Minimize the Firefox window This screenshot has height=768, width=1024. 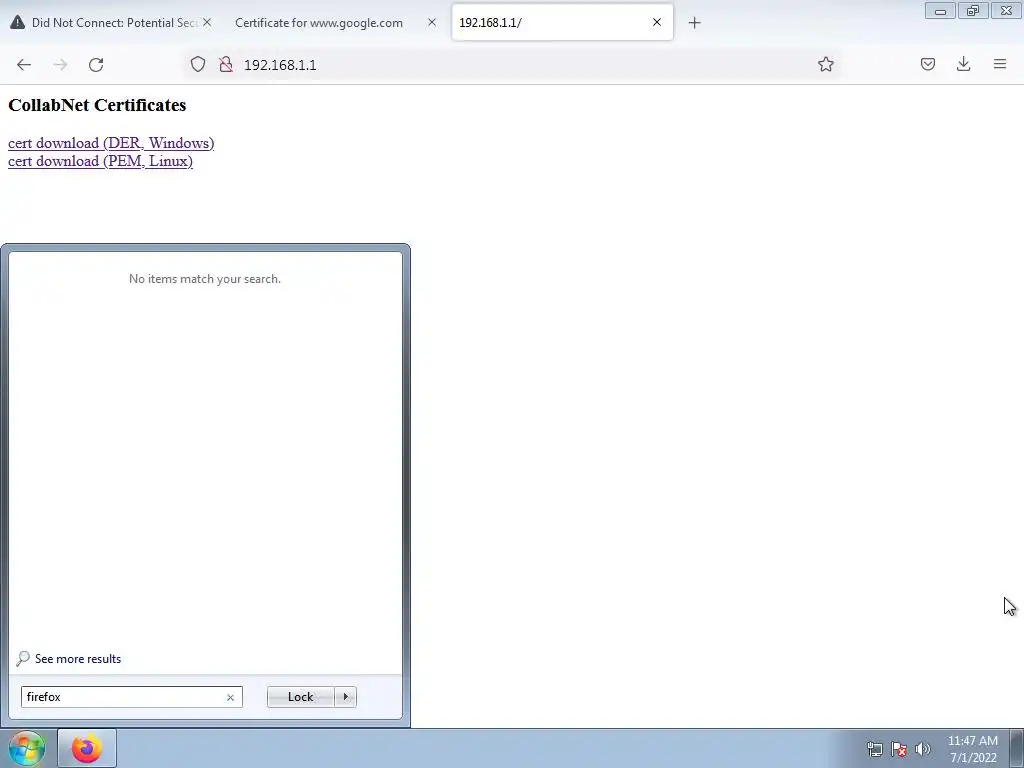pyautogui.click(x=940, y=11)
